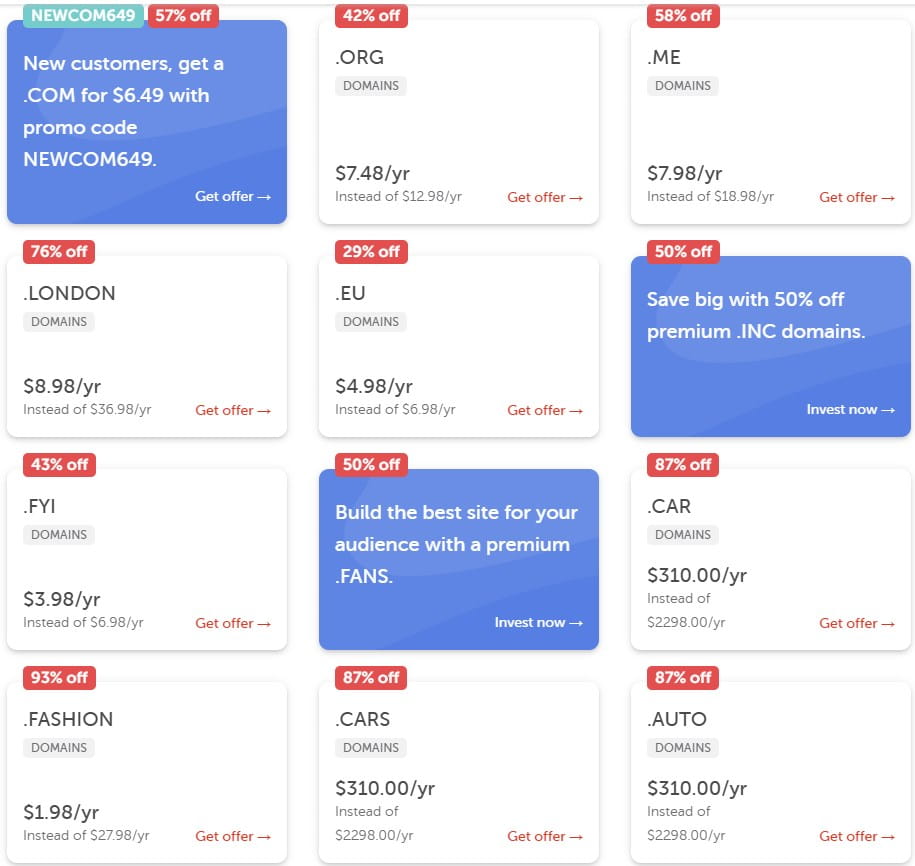Click Get offer for the .FASHION domain
The image size is (915, 866).
[233, 836]
